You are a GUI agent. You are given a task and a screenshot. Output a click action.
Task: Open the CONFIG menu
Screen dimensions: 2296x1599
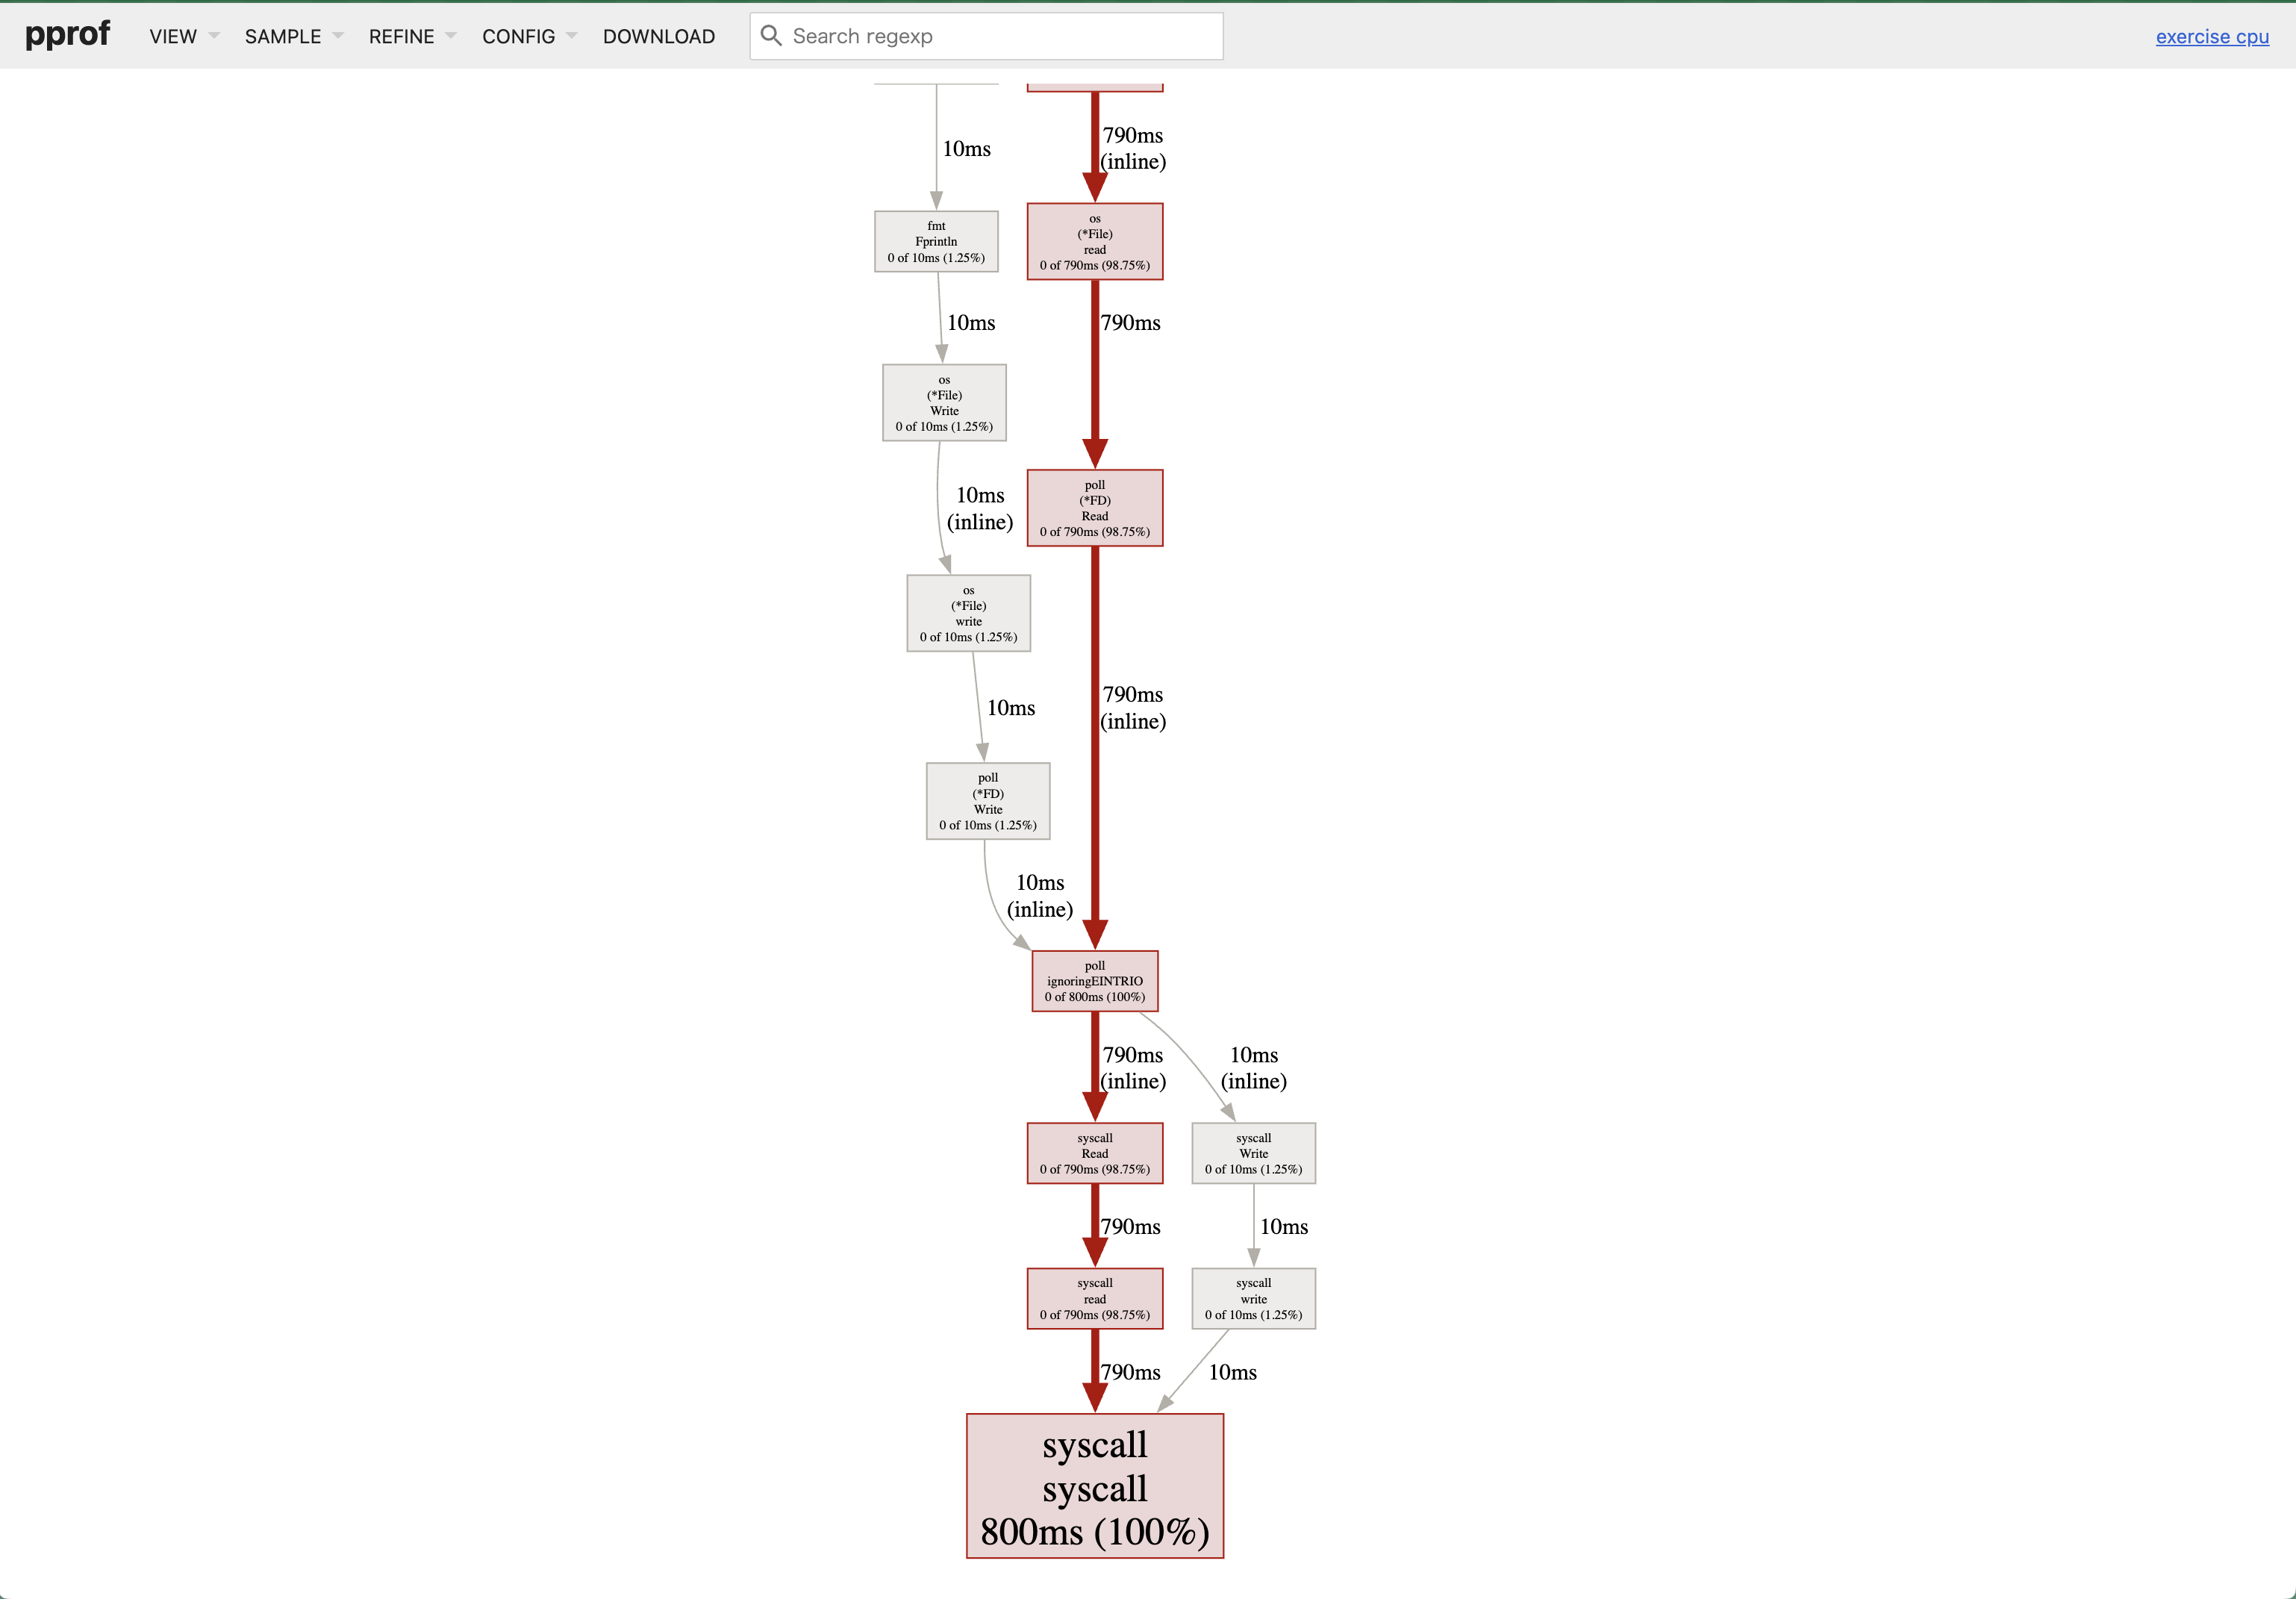click(528, 37)
